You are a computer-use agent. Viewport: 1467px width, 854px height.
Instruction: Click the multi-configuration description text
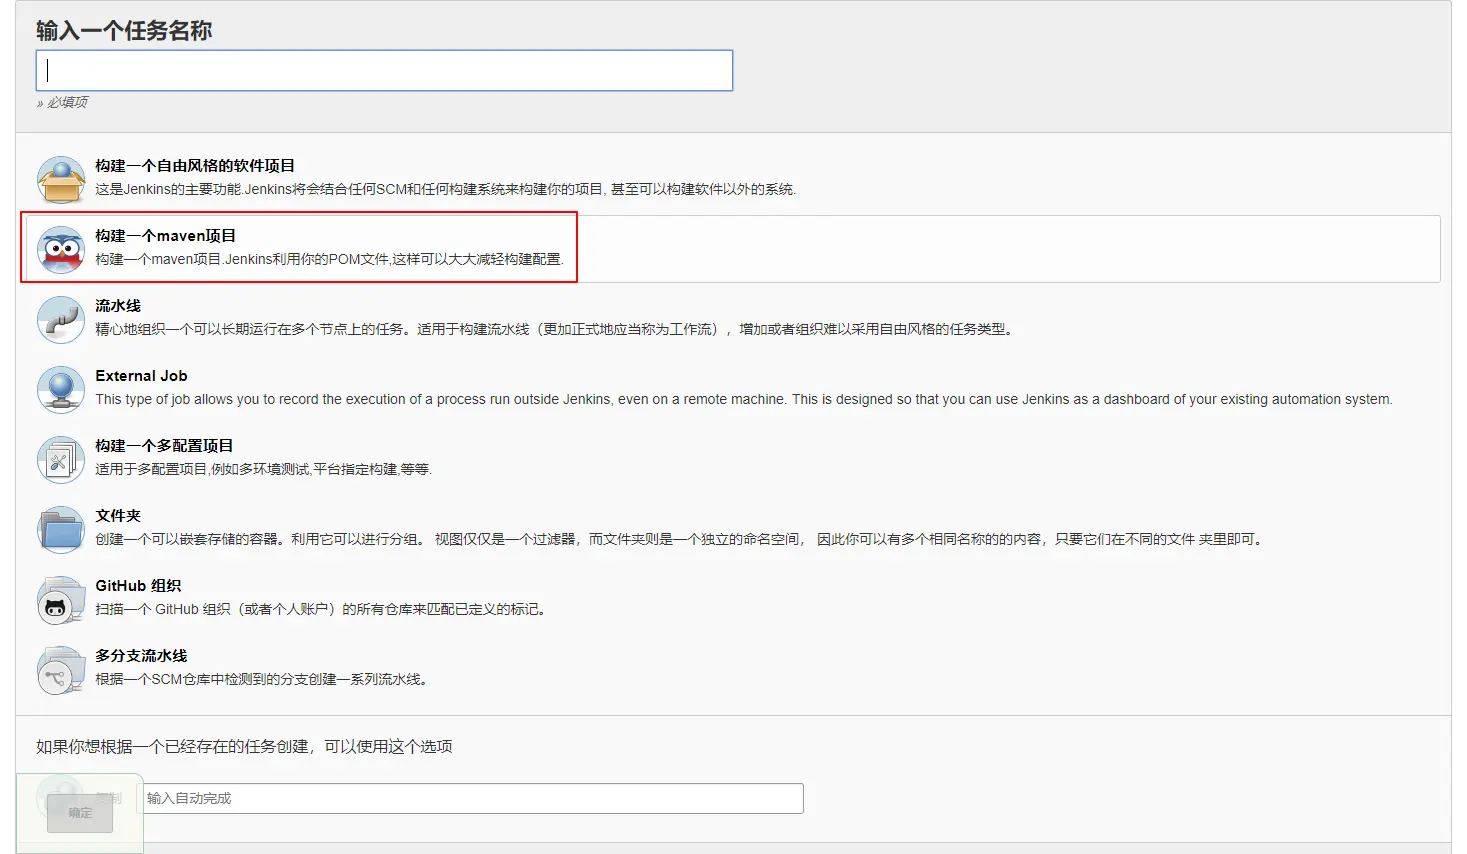coord(264,469)
